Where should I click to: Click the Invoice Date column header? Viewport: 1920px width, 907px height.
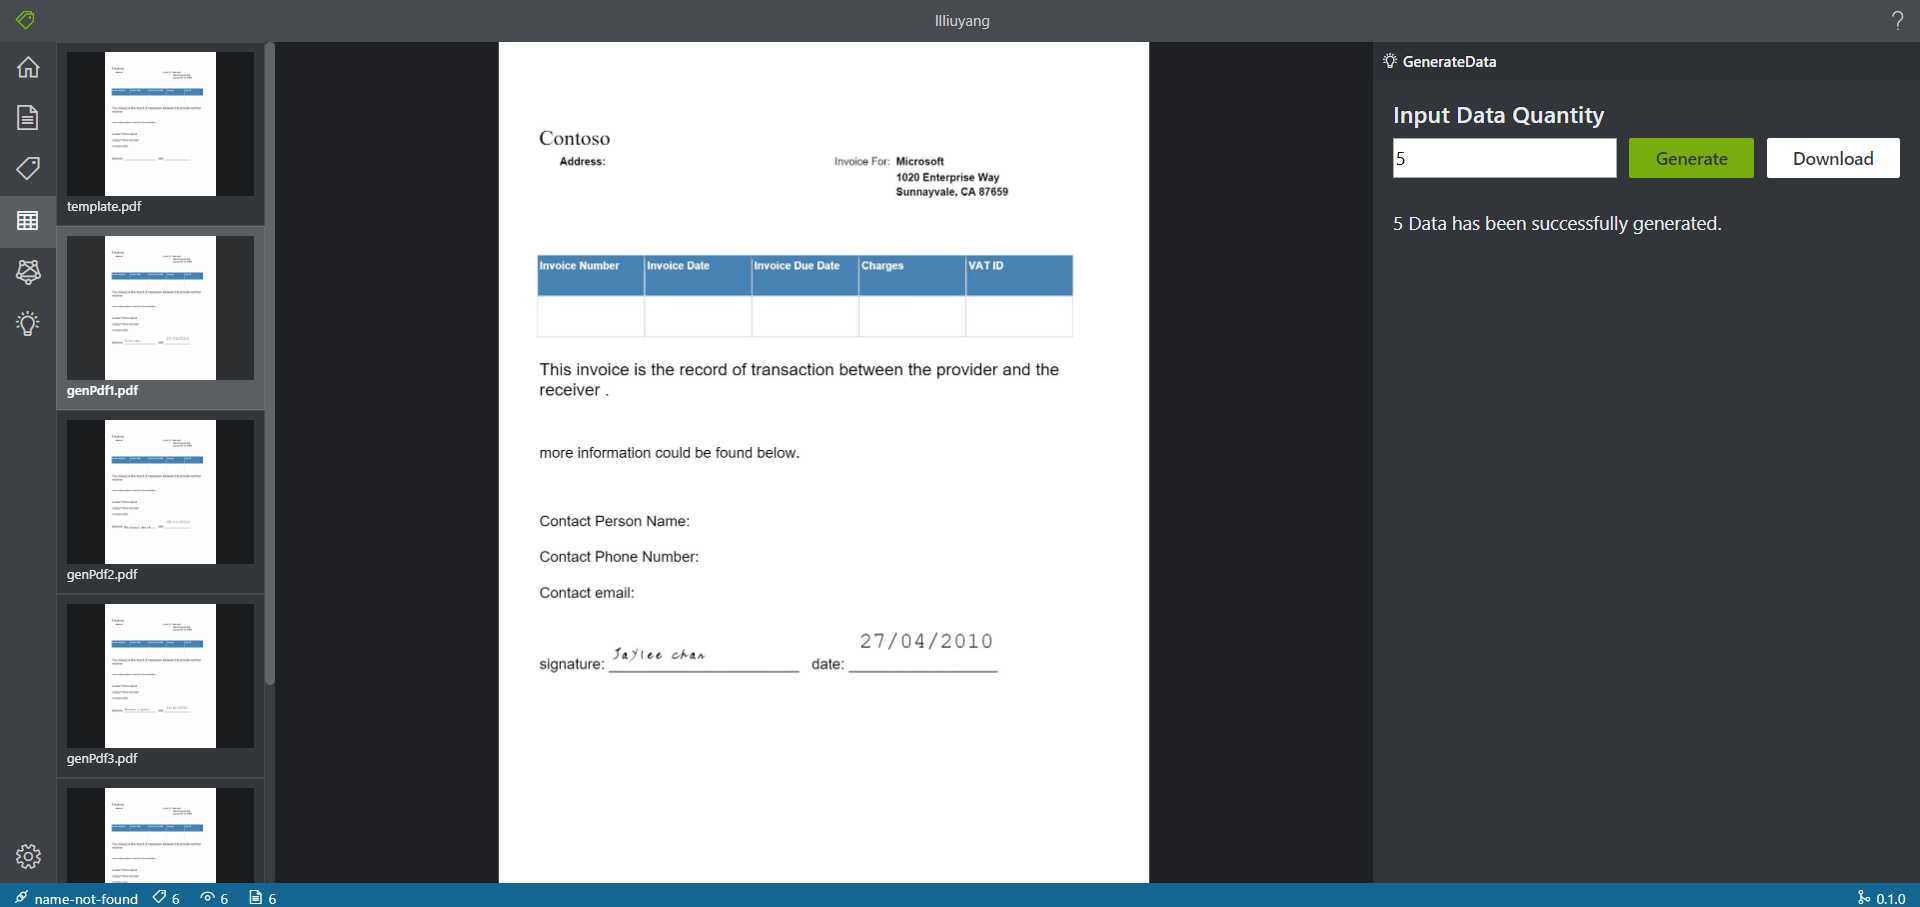click(x=698, y=275)
